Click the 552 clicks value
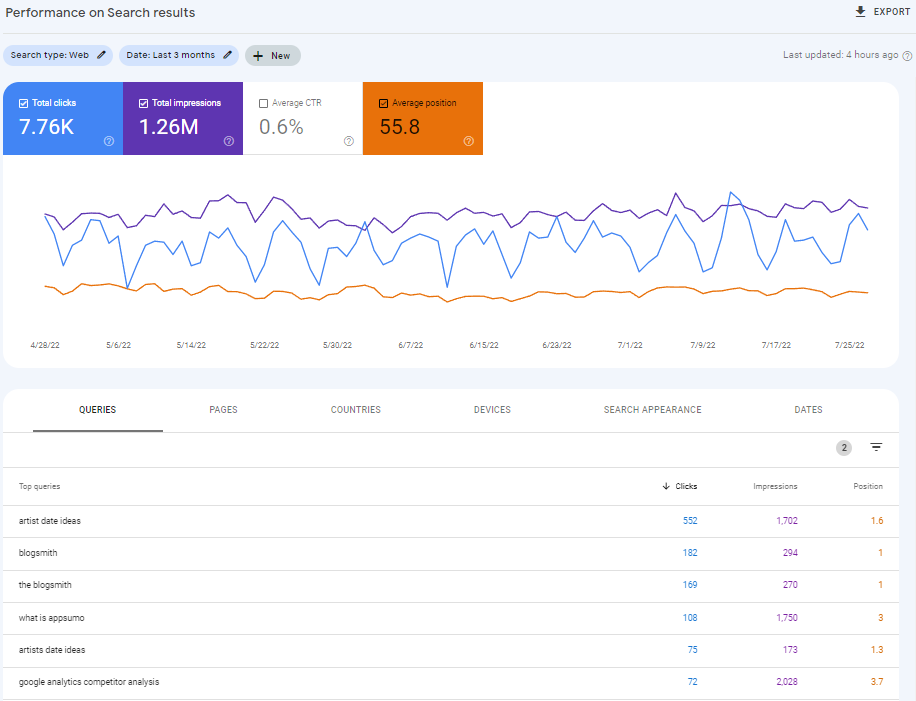 [x=690, y=521]
